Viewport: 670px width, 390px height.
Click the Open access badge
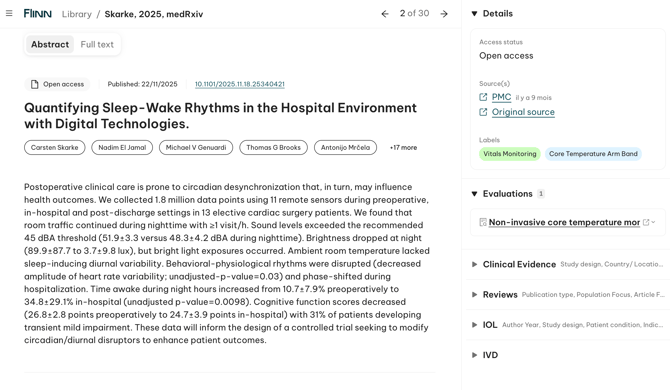[x=57, y=84]
